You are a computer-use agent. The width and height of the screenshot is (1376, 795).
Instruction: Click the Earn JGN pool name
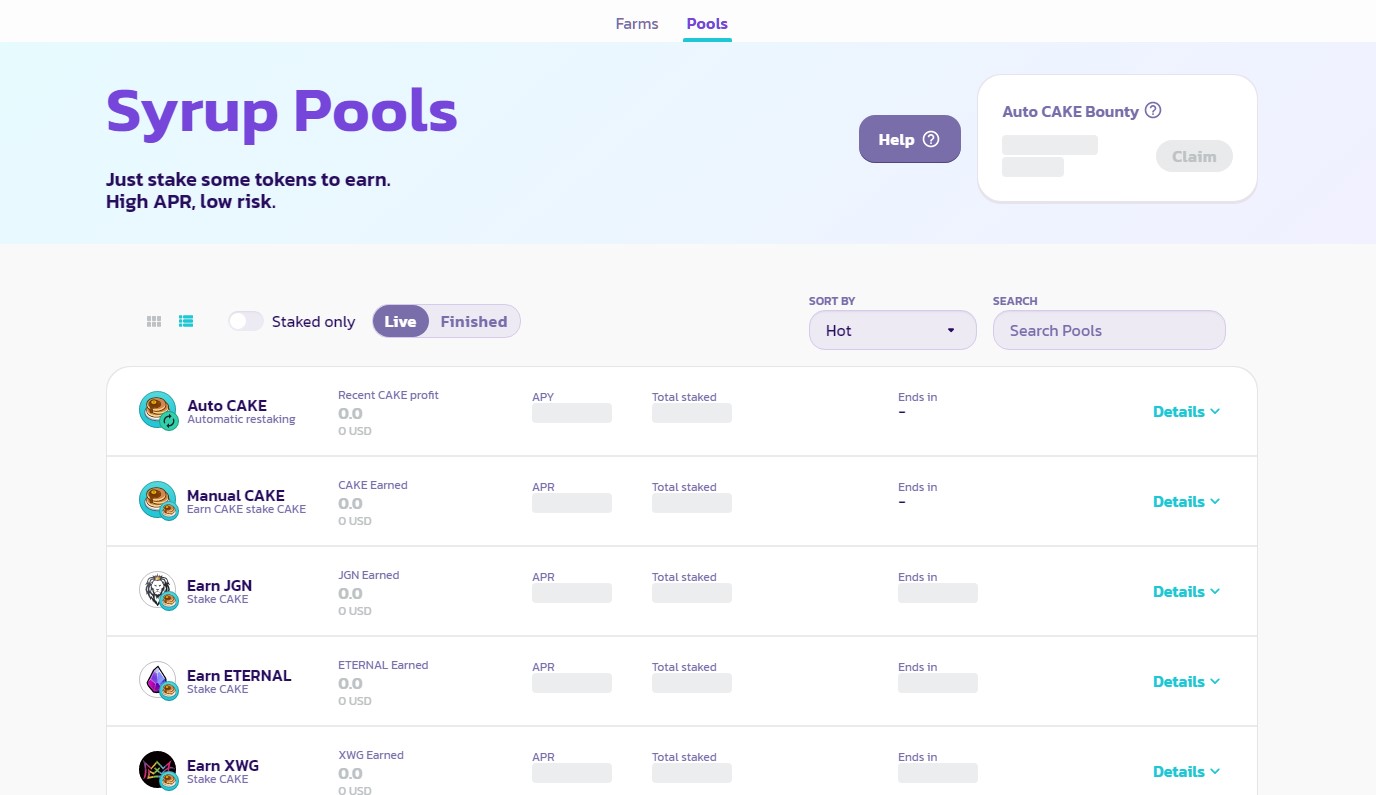(x=220, y=585)
